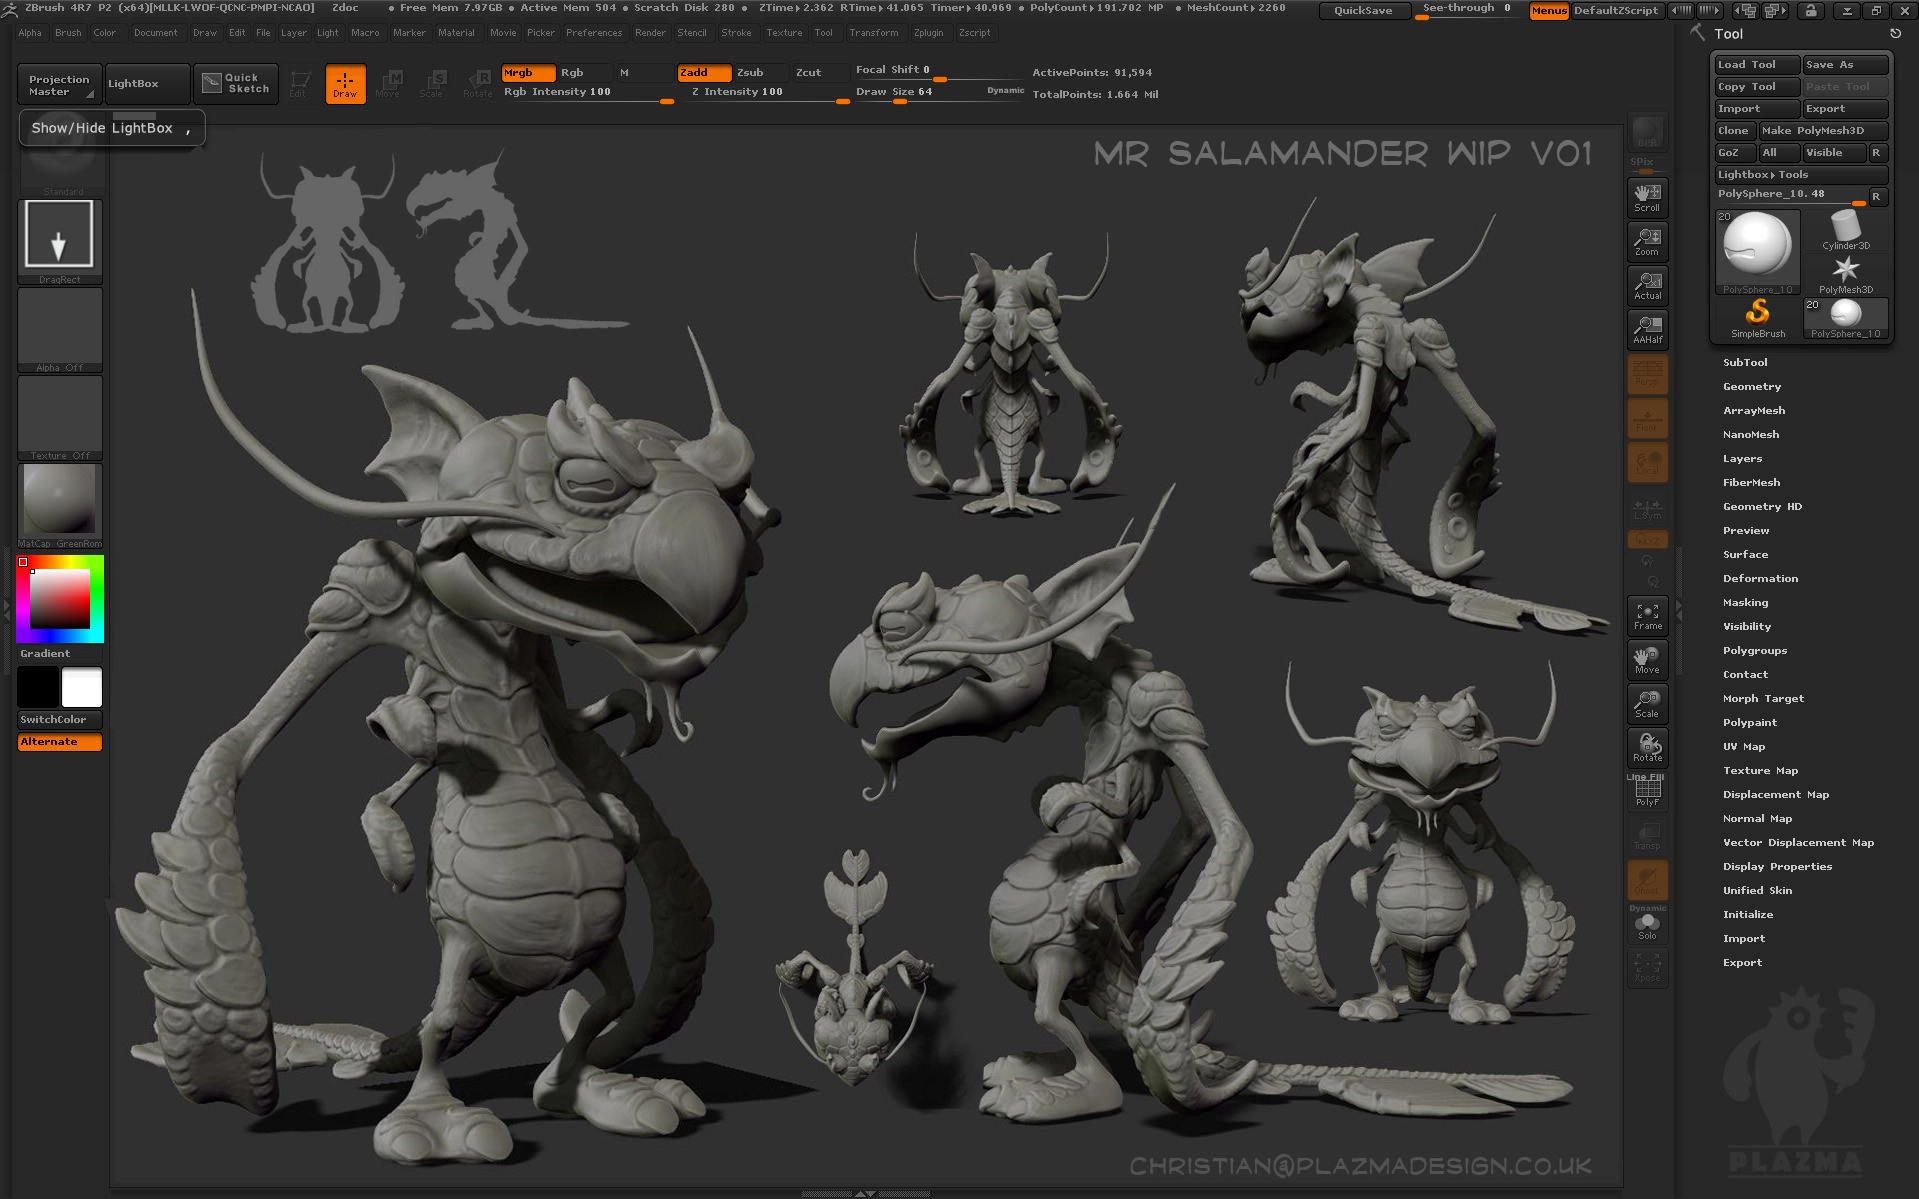
Task: Open the Render menu
Action: point(650,33)
